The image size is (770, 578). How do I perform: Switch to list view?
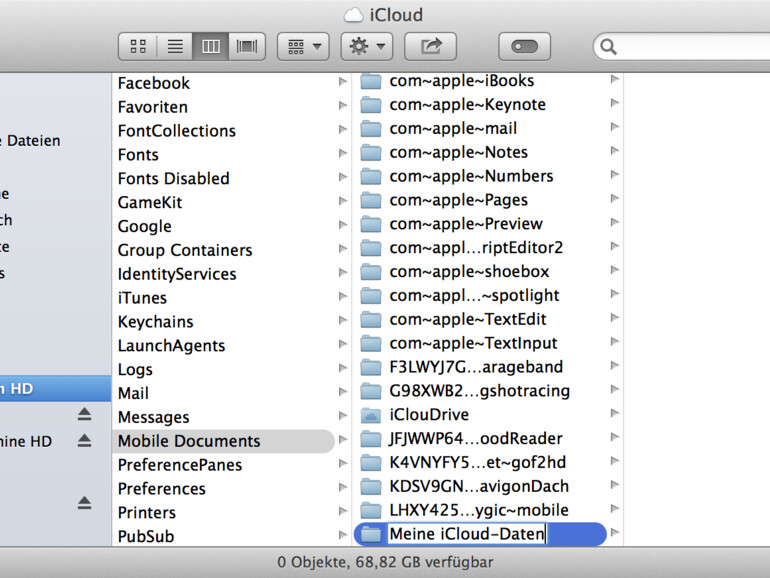point(175,47)
